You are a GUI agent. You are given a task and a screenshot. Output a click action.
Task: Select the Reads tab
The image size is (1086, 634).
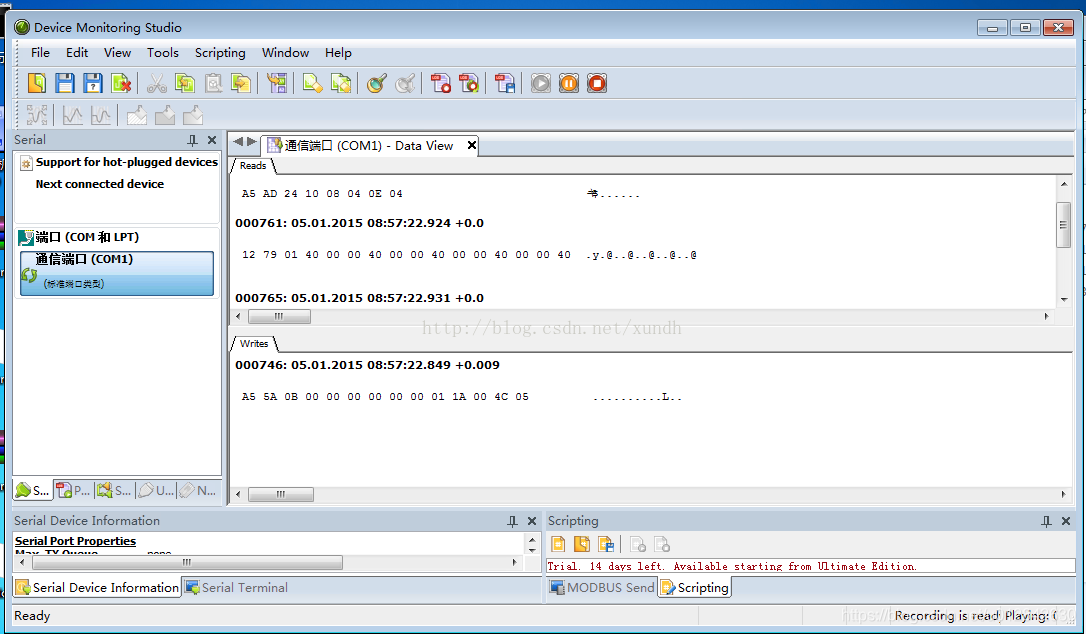253,166
